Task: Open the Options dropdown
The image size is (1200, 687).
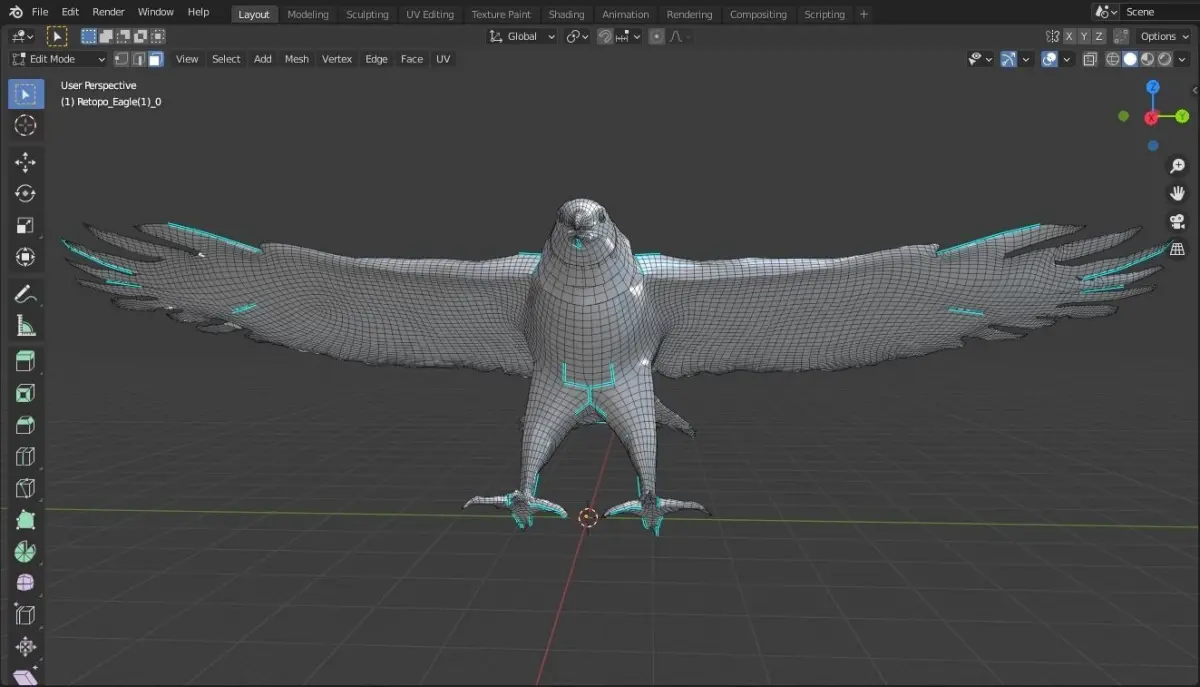Action: coord(1163,36)
